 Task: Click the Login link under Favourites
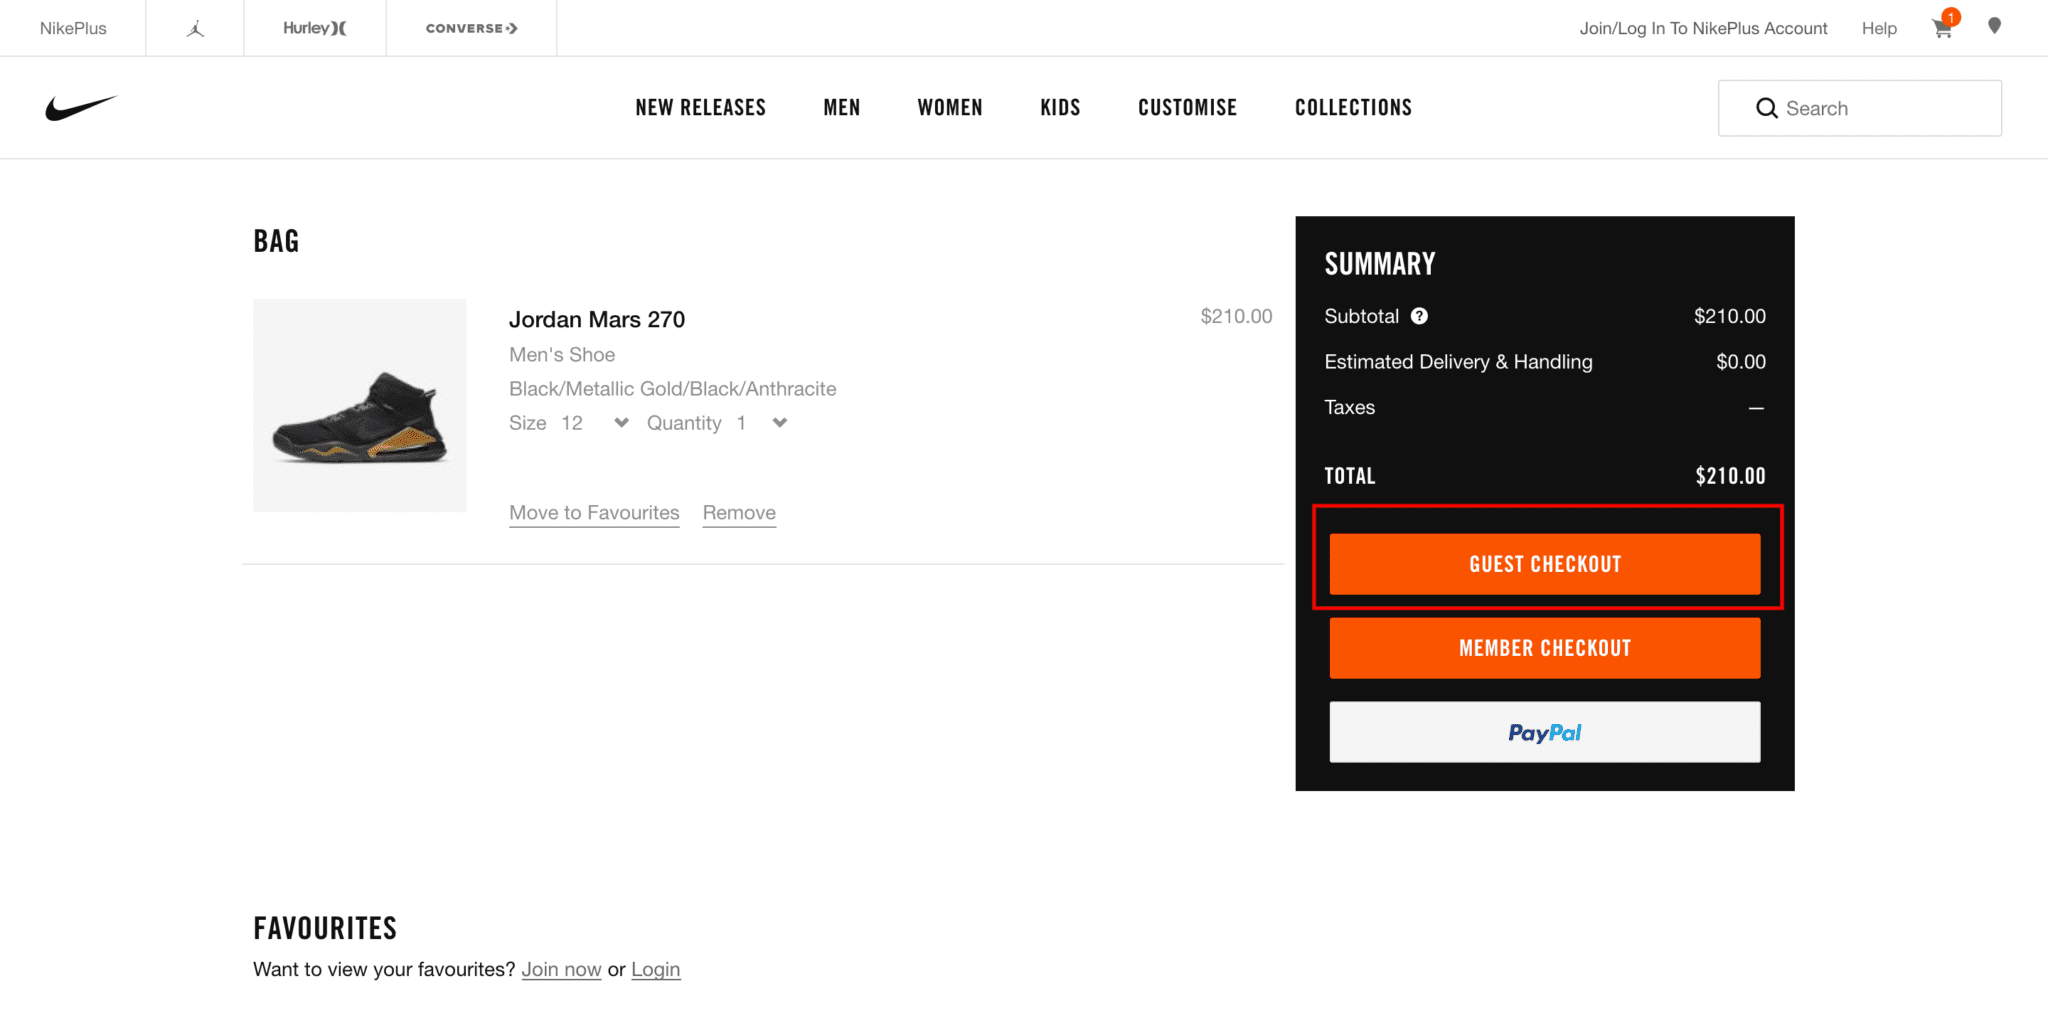(656, 969)
